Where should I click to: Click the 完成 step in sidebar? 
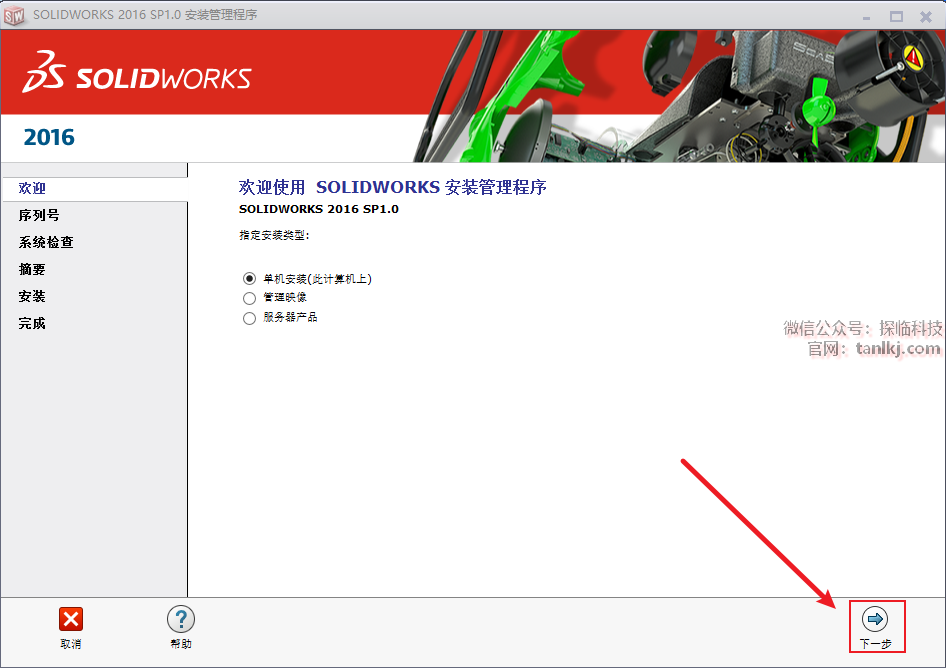(x=32, y=323)
